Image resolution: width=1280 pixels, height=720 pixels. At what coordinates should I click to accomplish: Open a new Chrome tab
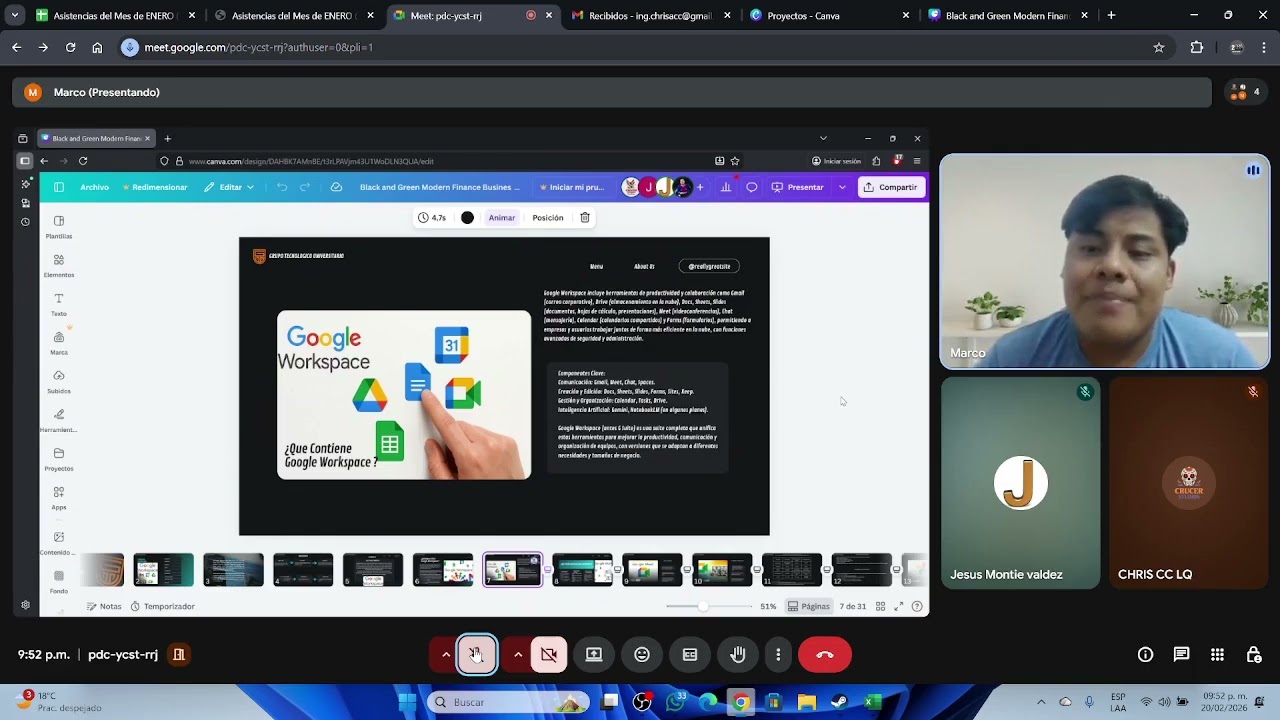click(x=1111, y=15)
